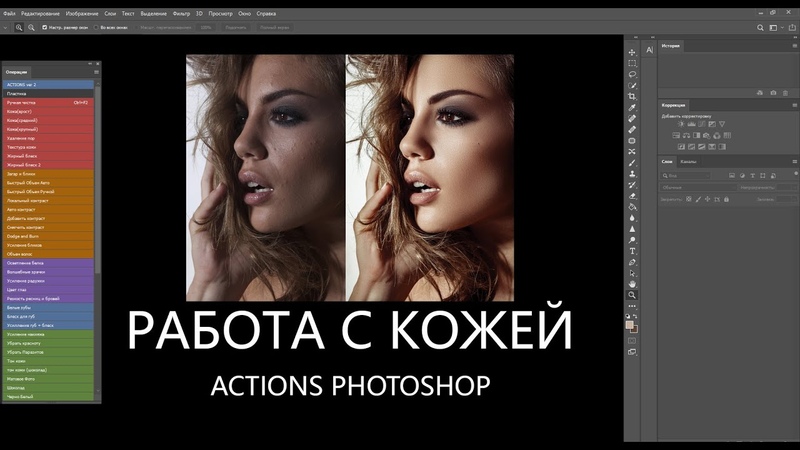Screen dimensions: 800x450
Task: Run the 'Удаление пор' action
Action: 48,138
